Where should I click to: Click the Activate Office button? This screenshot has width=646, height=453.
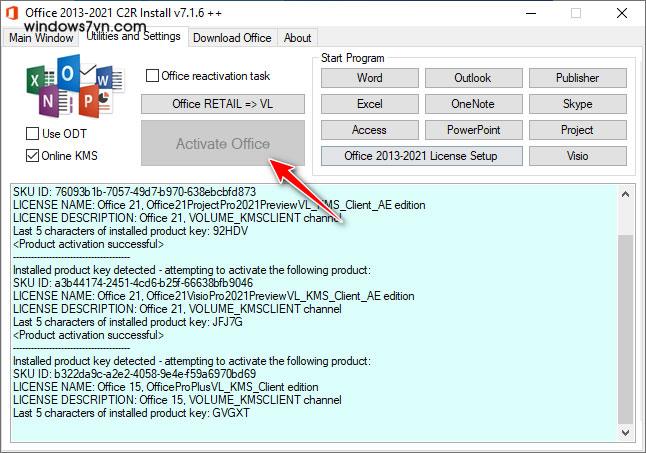(223, 144)
